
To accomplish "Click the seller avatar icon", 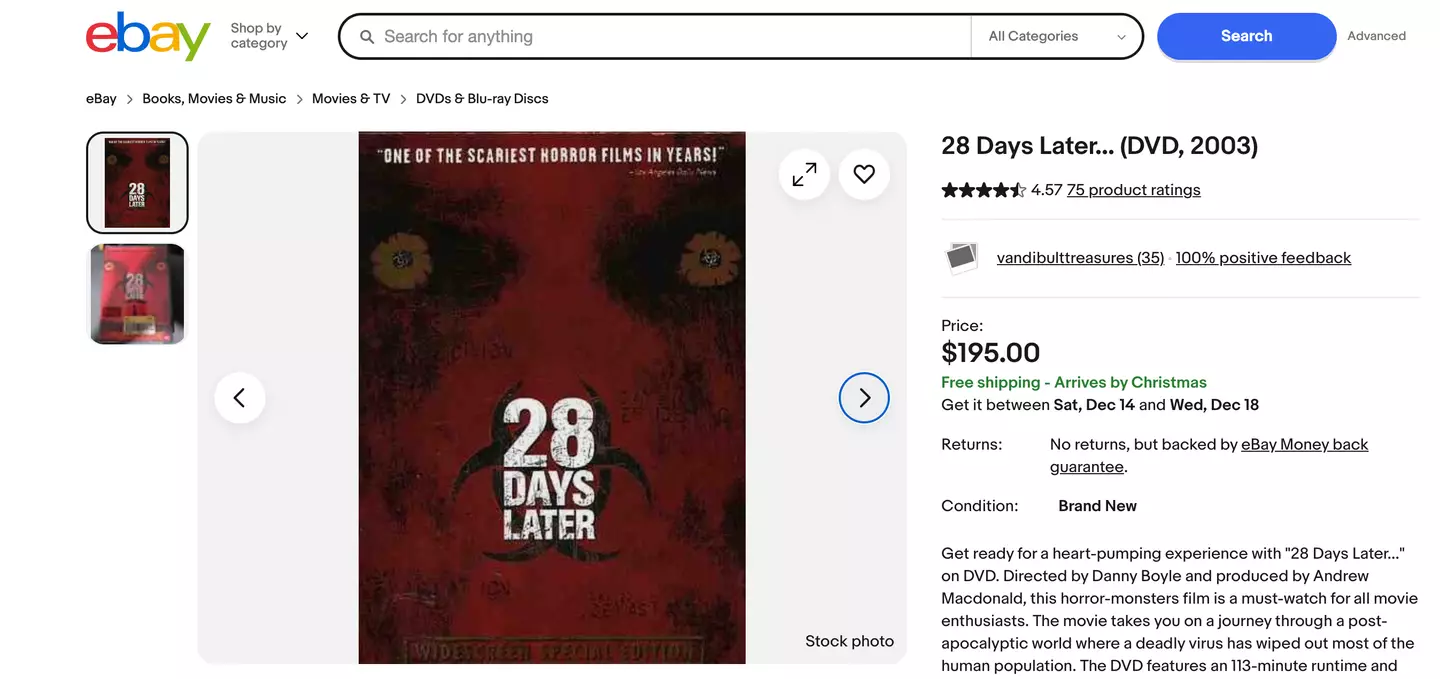I will pos(961,258).
